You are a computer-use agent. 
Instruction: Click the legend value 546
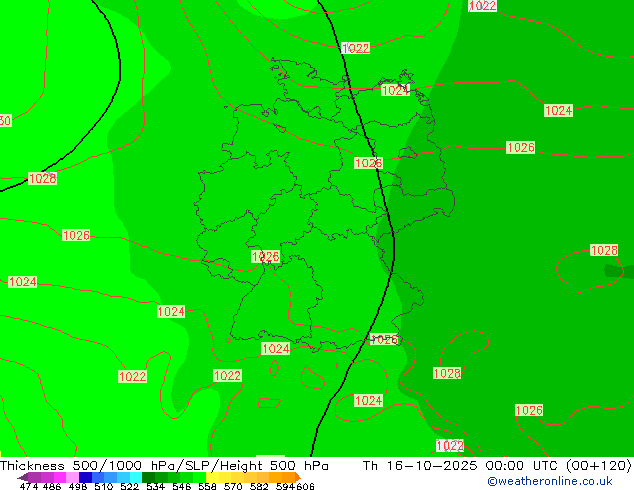(x=182, y=486)
